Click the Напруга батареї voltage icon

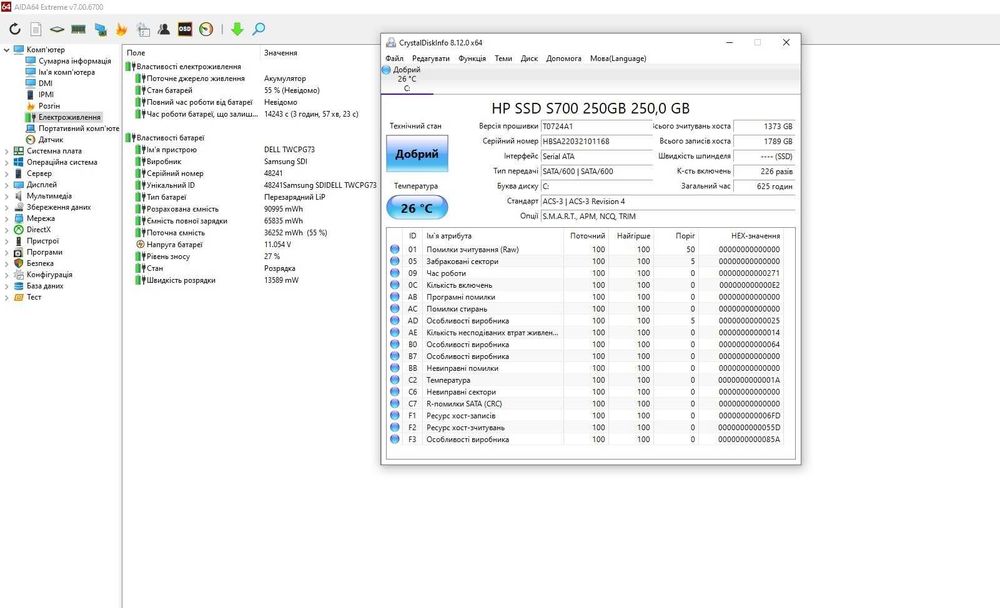coord(140,244)
